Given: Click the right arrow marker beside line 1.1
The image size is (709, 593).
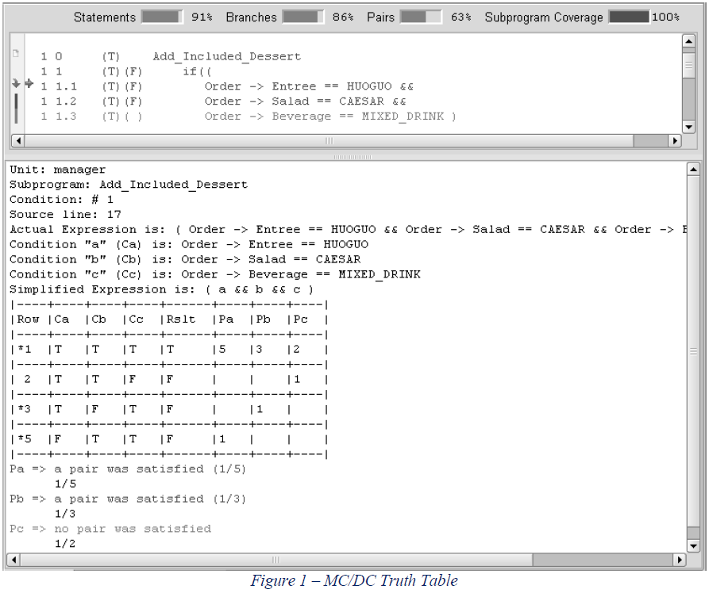Looking at the screenshot, I should coord(29,84).
